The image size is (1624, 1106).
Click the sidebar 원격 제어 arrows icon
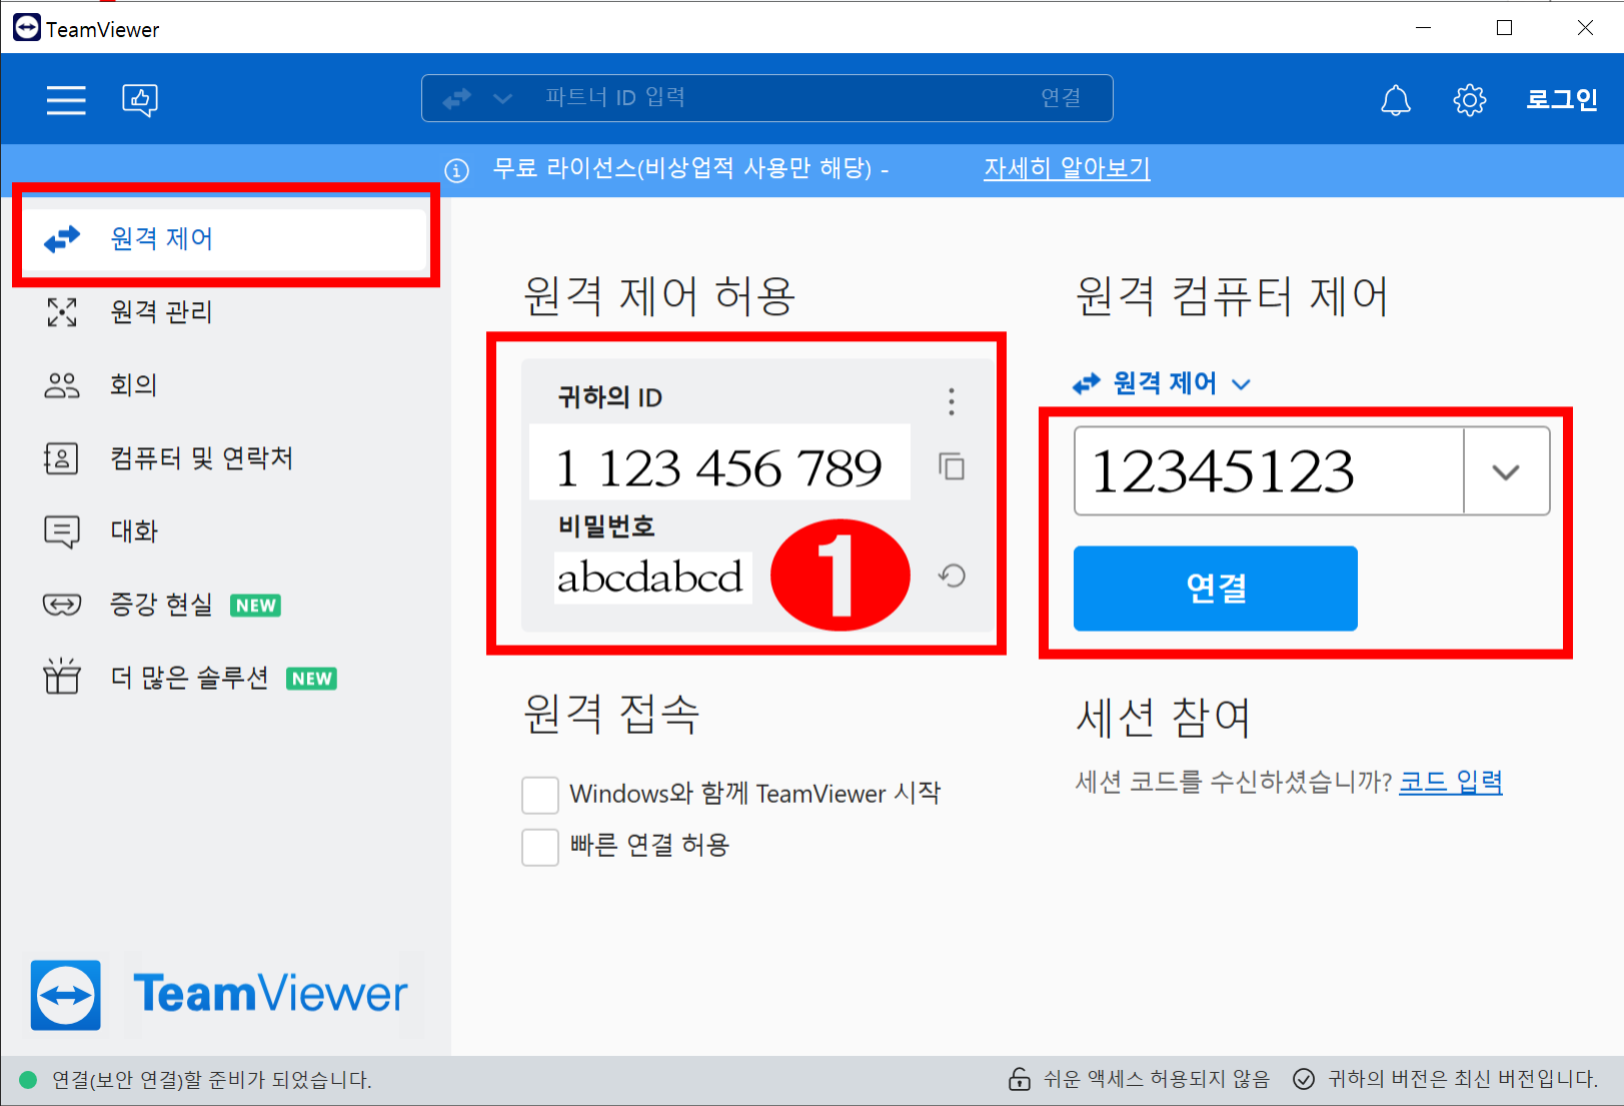(62, 239)
